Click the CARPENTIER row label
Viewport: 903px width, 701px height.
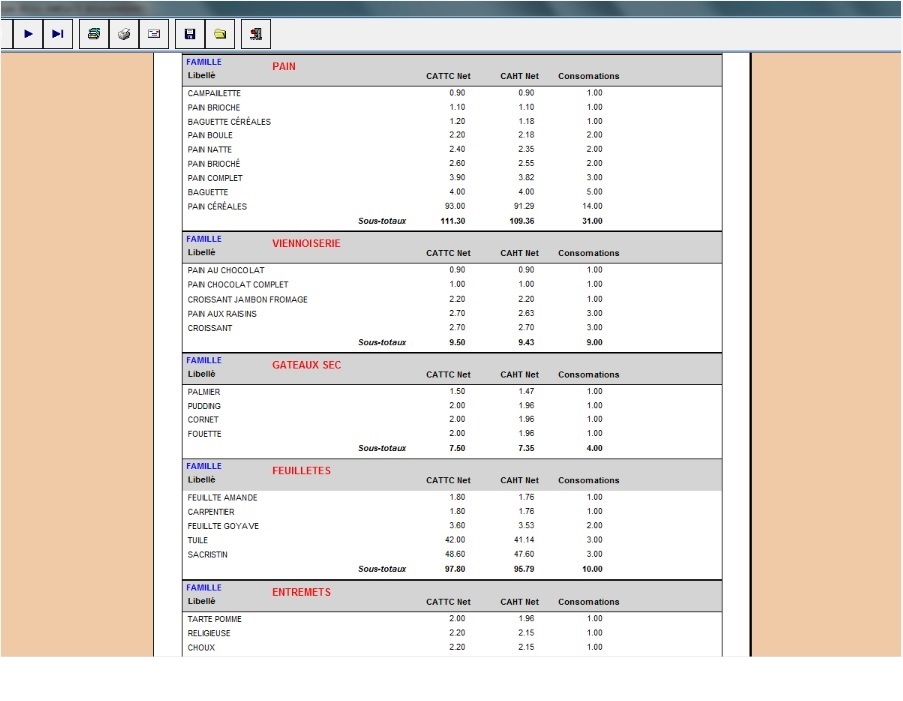(211, 512)
